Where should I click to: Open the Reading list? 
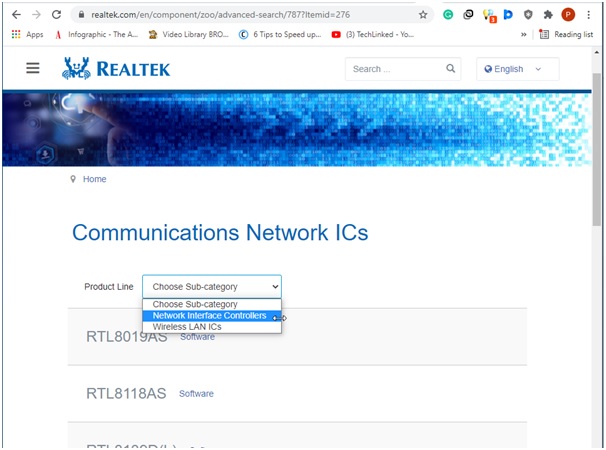coord(566,34)
